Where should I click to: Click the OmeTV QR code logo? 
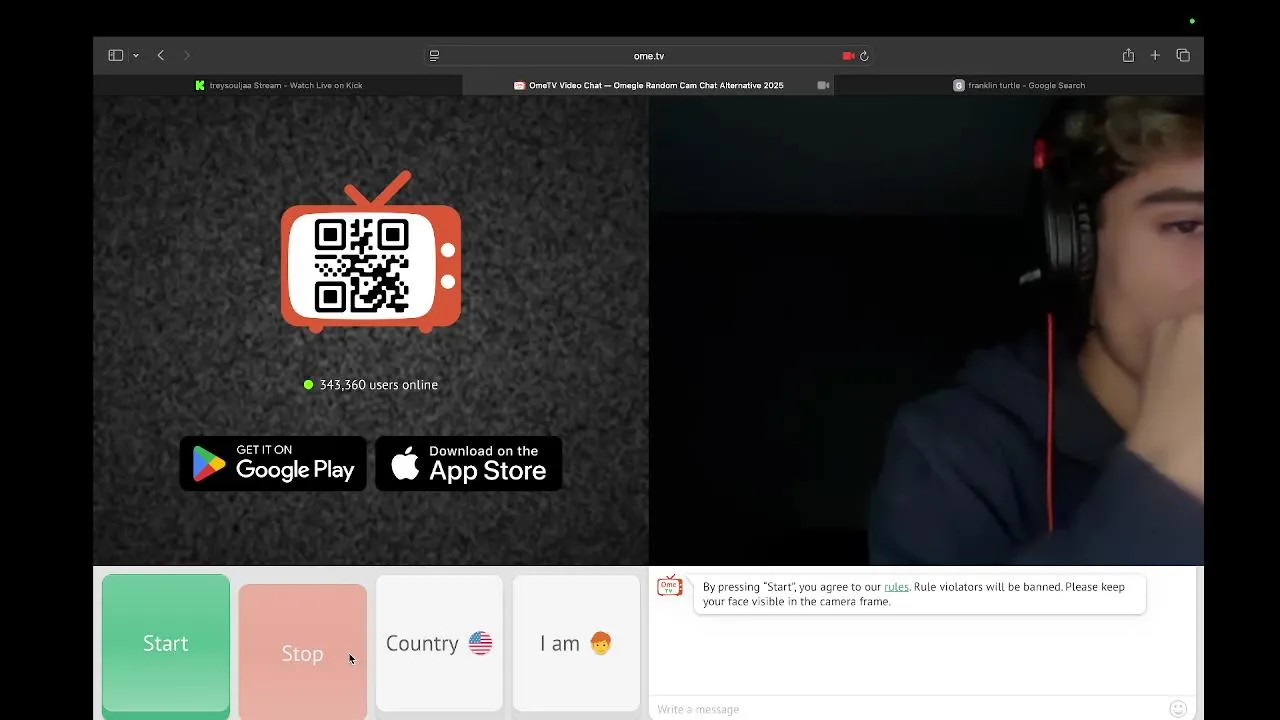(371, 252)
